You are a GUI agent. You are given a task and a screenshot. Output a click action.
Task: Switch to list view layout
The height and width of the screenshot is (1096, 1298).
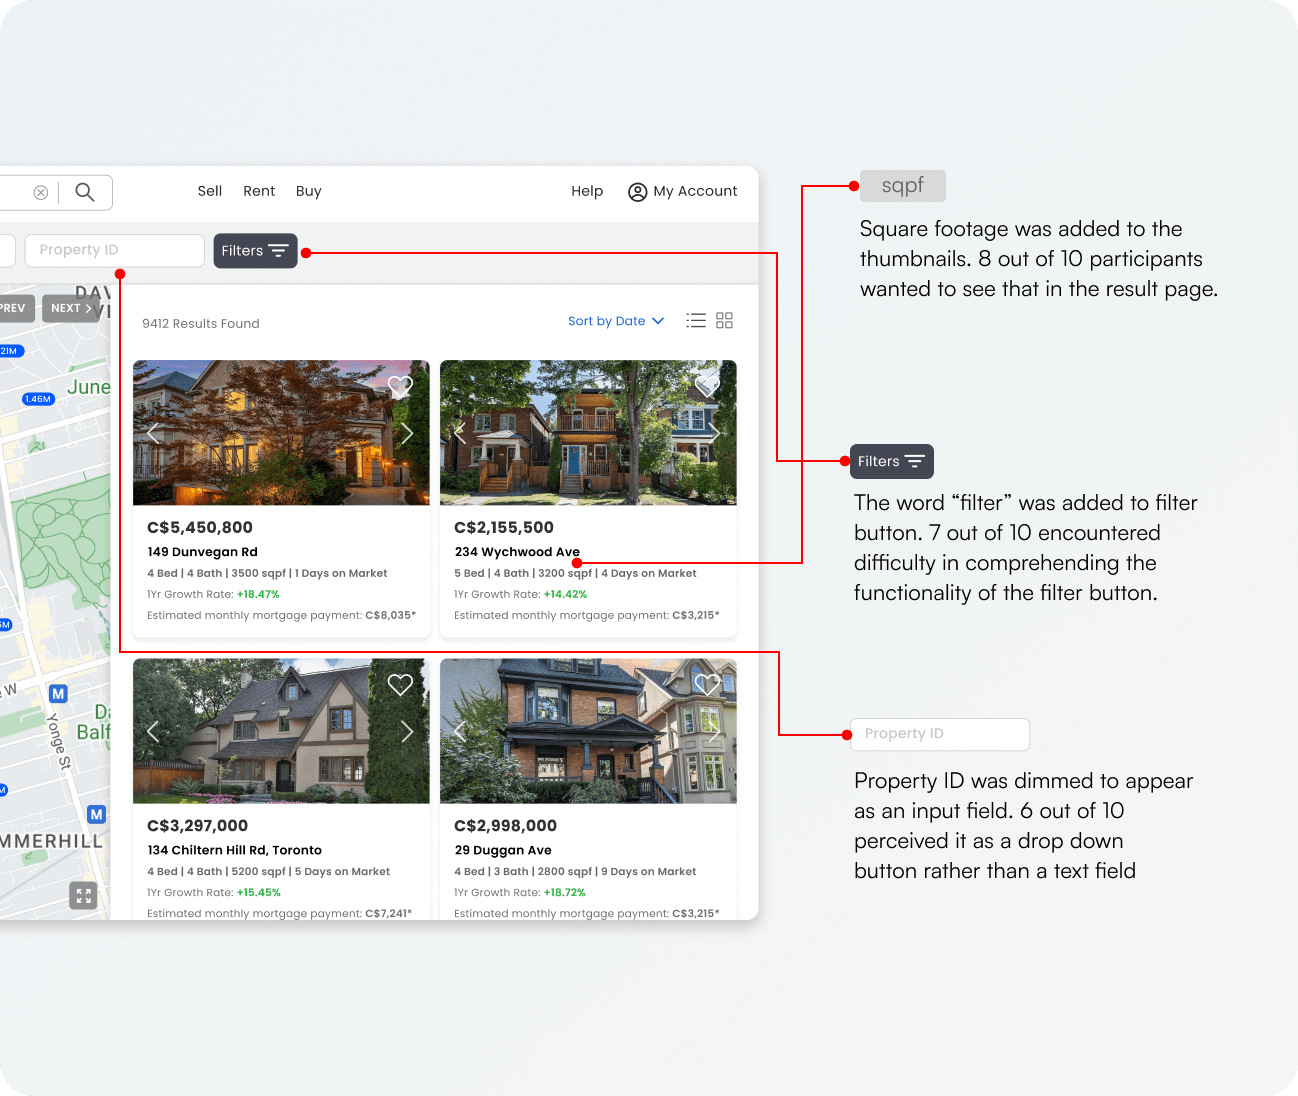(696, 321)
